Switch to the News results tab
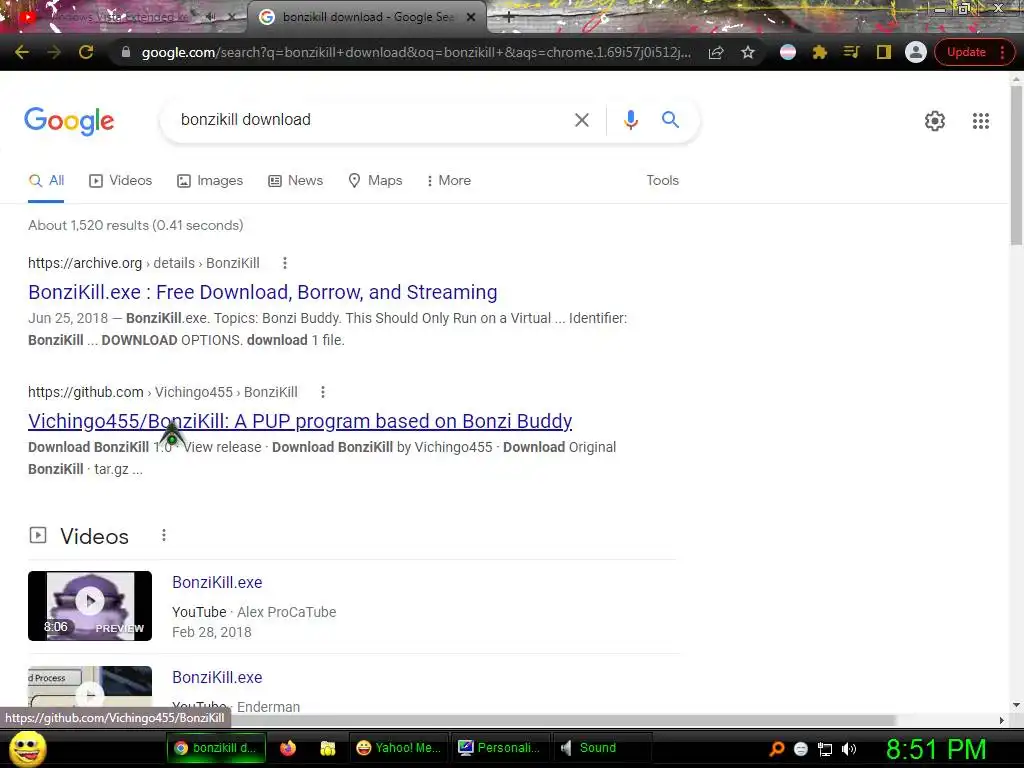Screen dimensions: 1024x768 296,180
